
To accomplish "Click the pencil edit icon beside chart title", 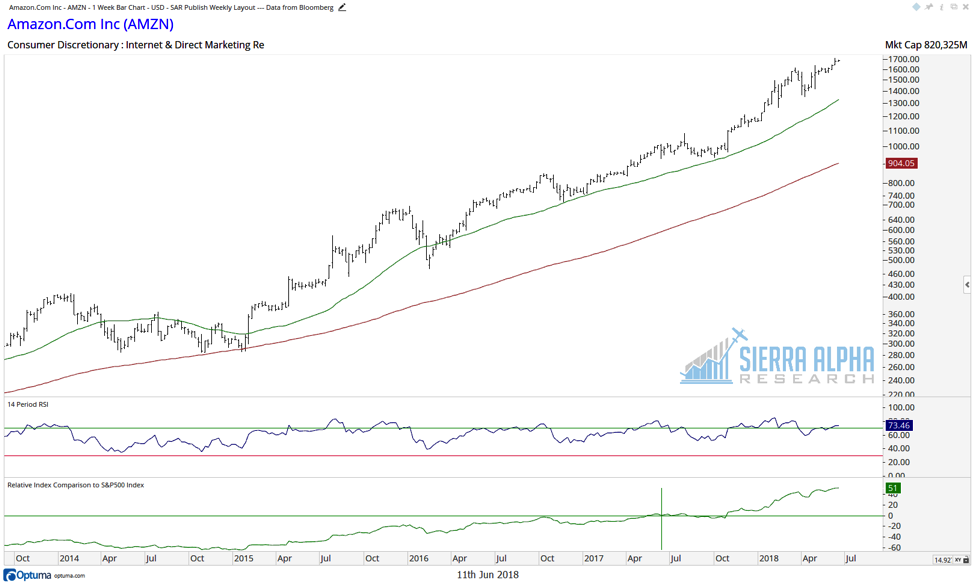I will [342, 7].
